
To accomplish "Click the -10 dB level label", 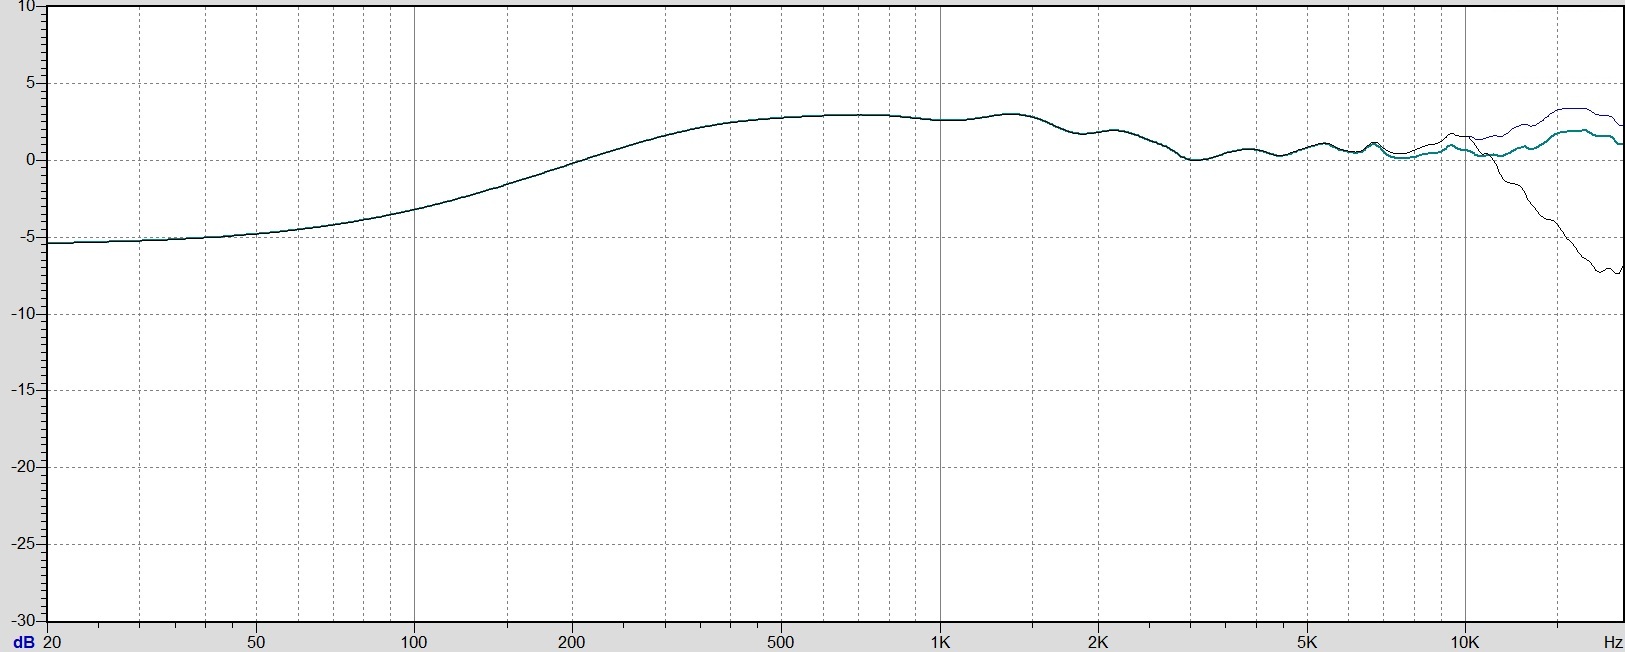I will pyautogui.click(x=23, y=314).
